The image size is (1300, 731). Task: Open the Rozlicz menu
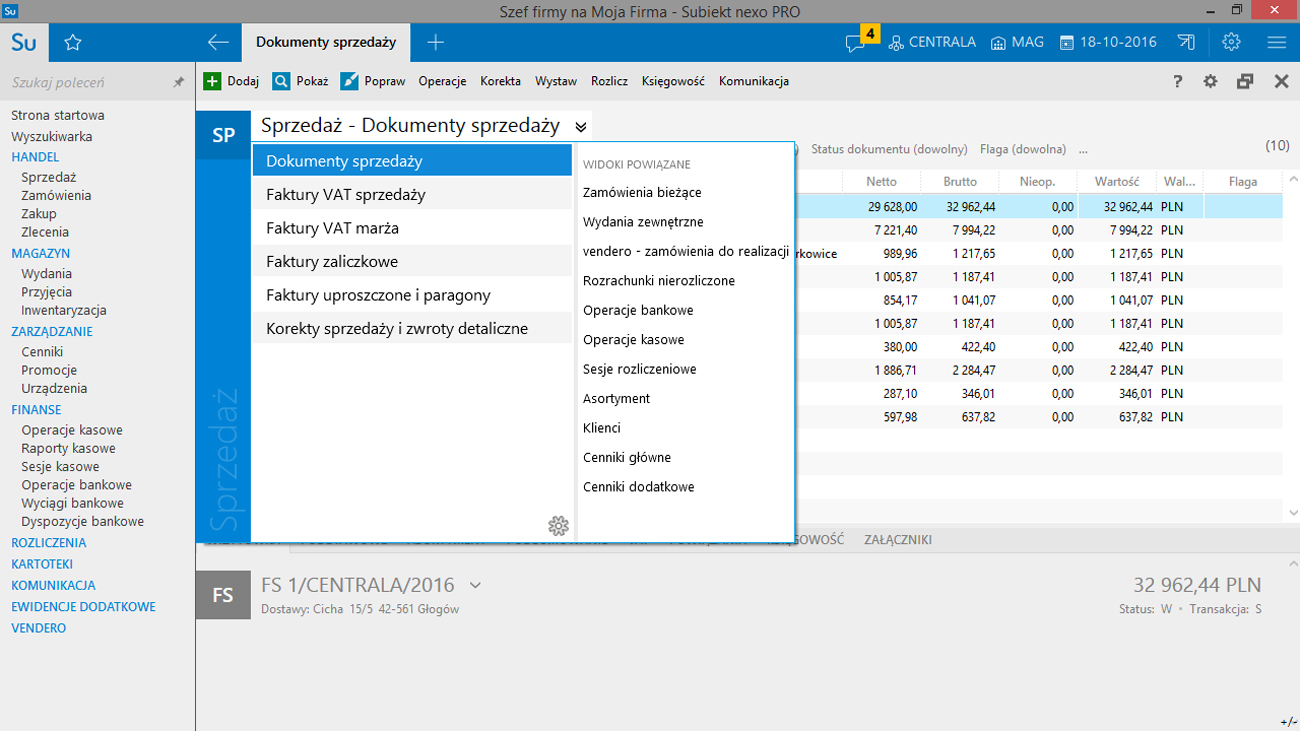pos(609,81)
